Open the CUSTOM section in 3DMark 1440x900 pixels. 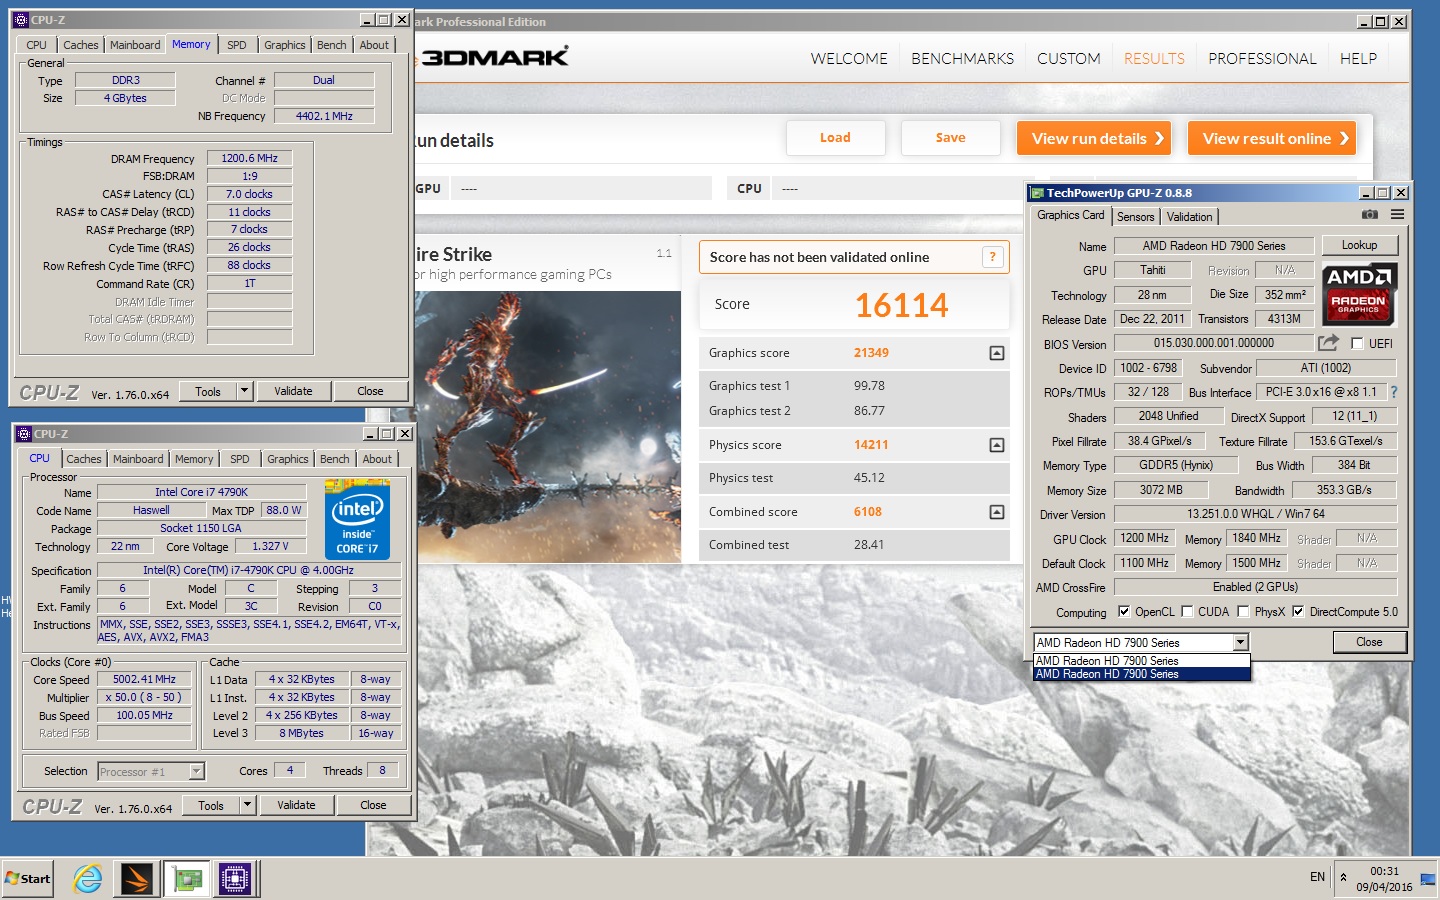[1068, 59]
